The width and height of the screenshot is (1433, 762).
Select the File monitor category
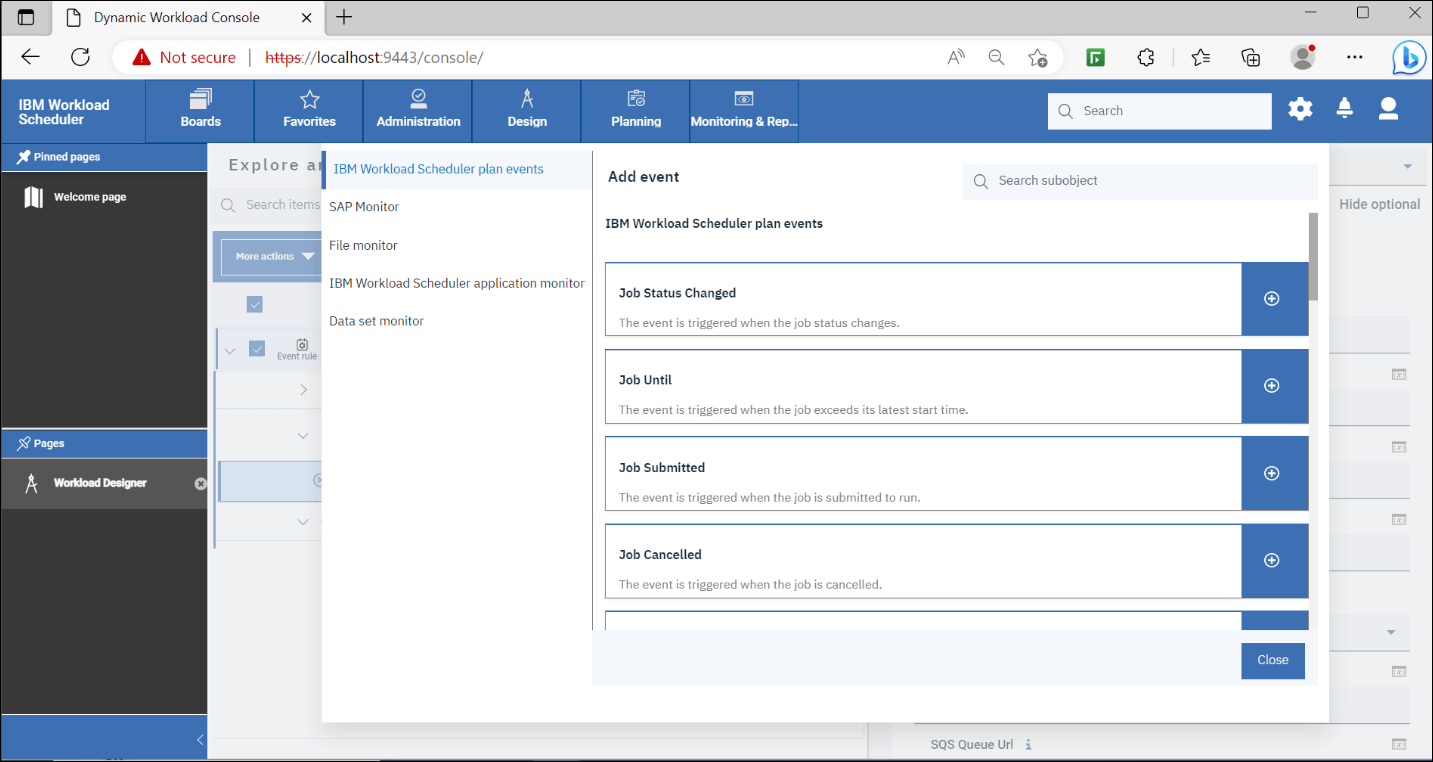363,245
